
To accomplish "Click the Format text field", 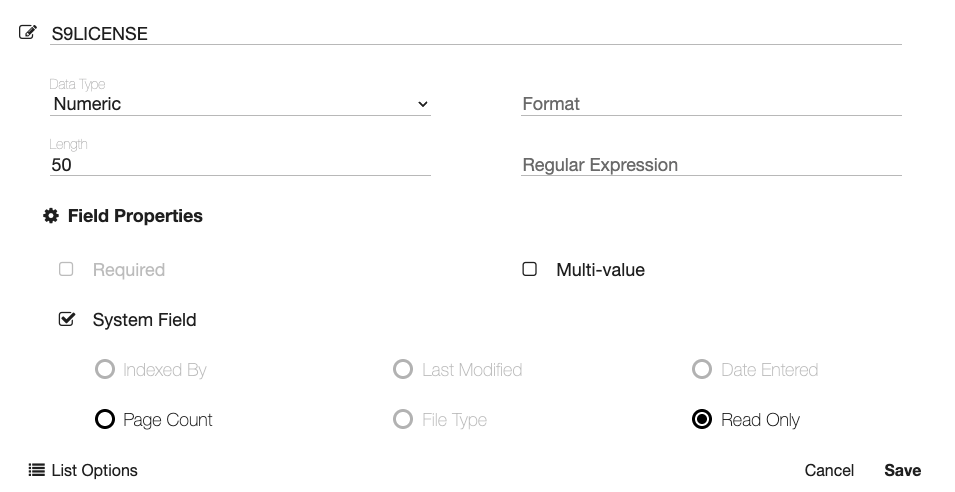I will (710, 104).
